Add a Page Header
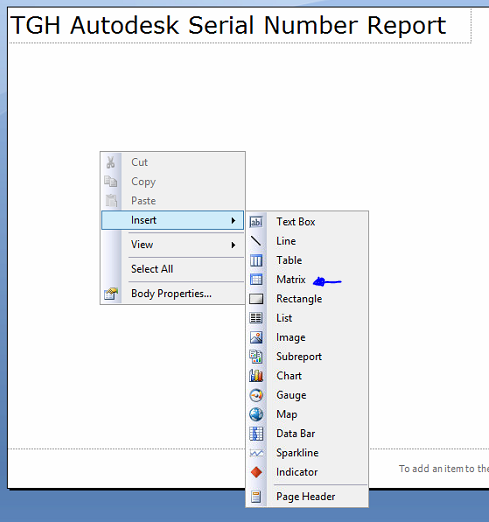 307,497
